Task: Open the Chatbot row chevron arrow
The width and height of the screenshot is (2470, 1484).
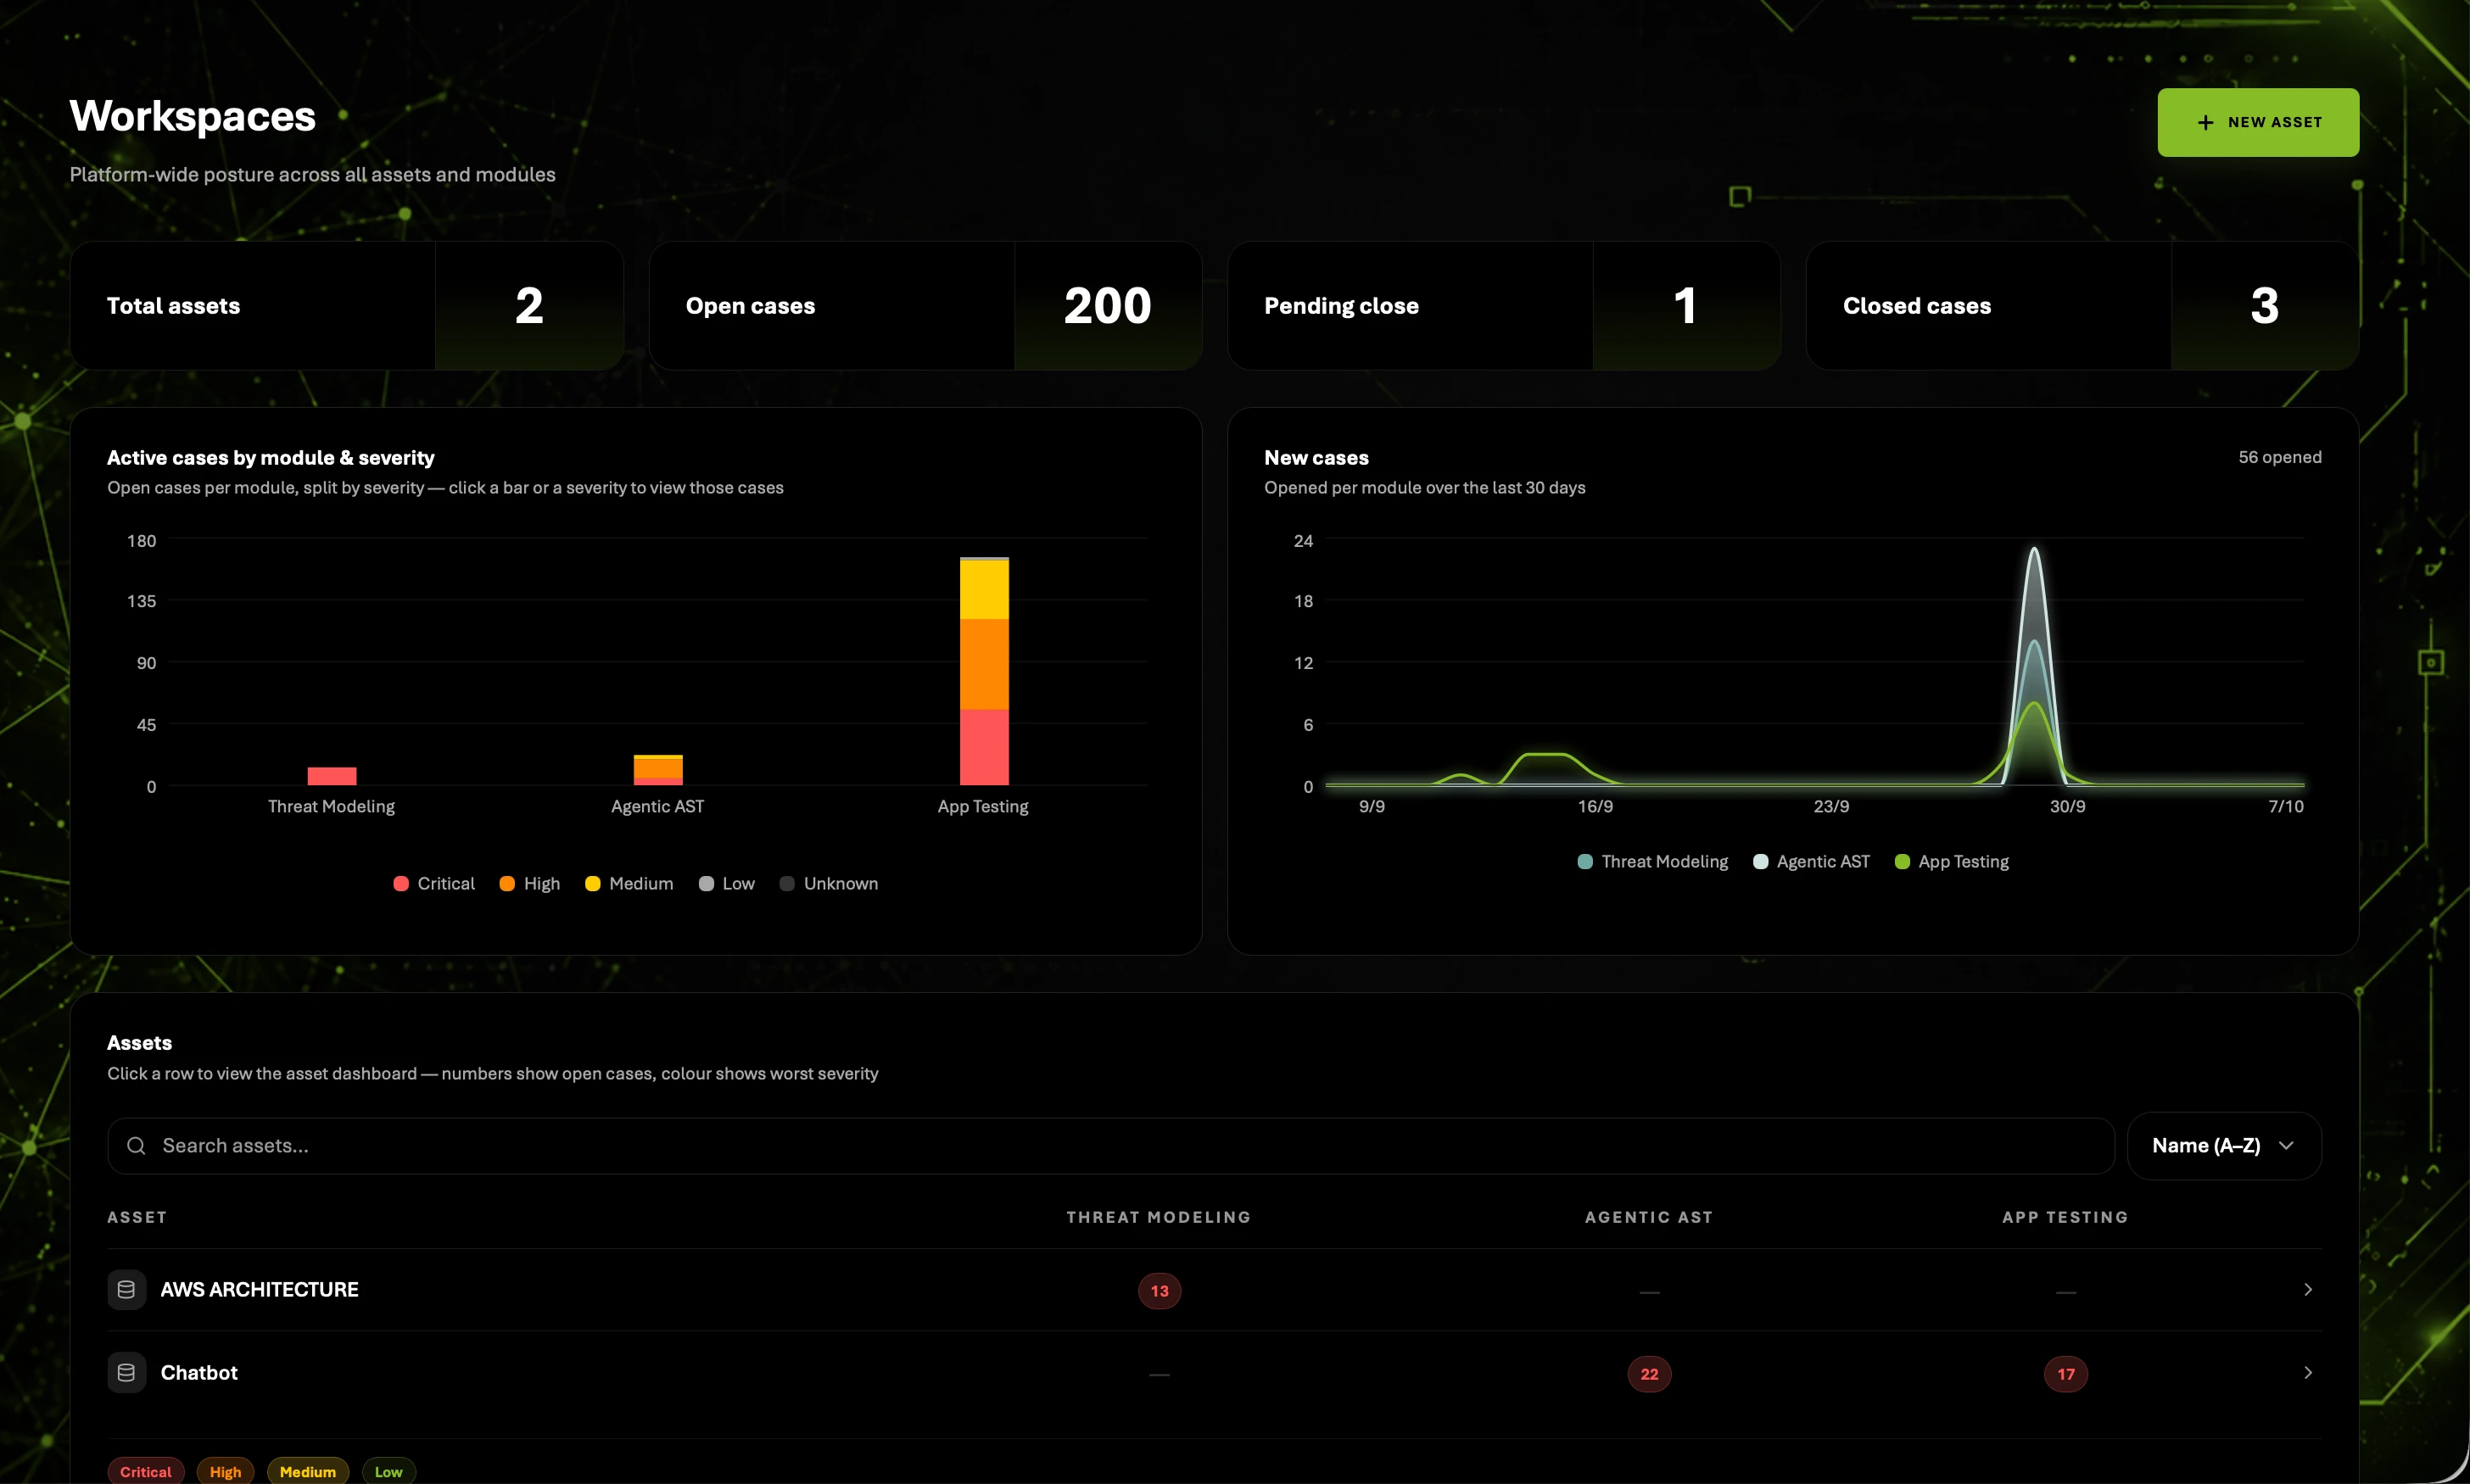Action: (x=2308, y=1373)
